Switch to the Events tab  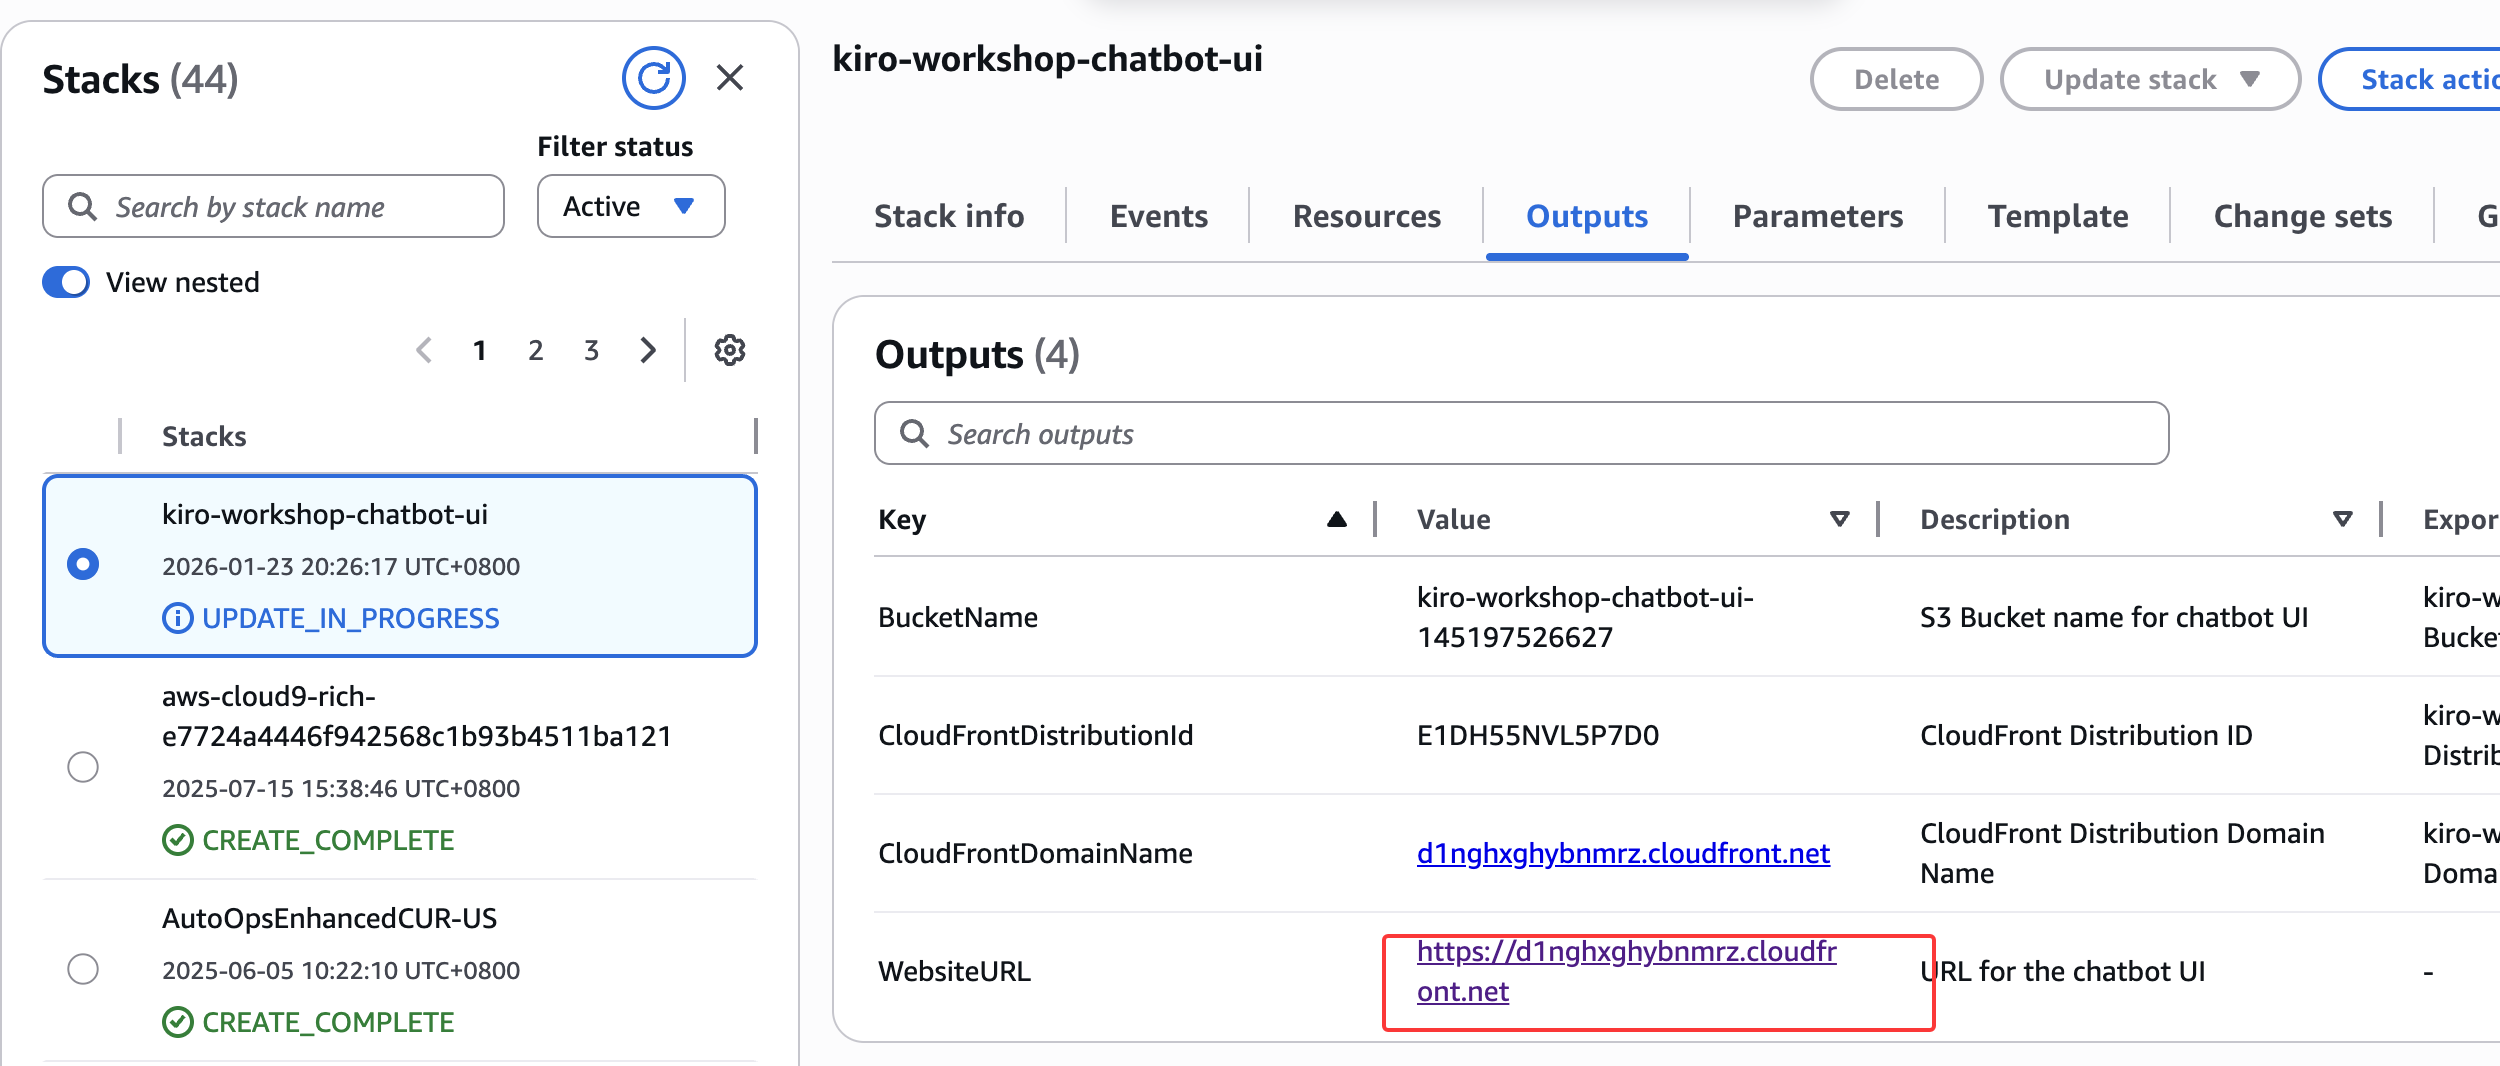(1158, 216)
